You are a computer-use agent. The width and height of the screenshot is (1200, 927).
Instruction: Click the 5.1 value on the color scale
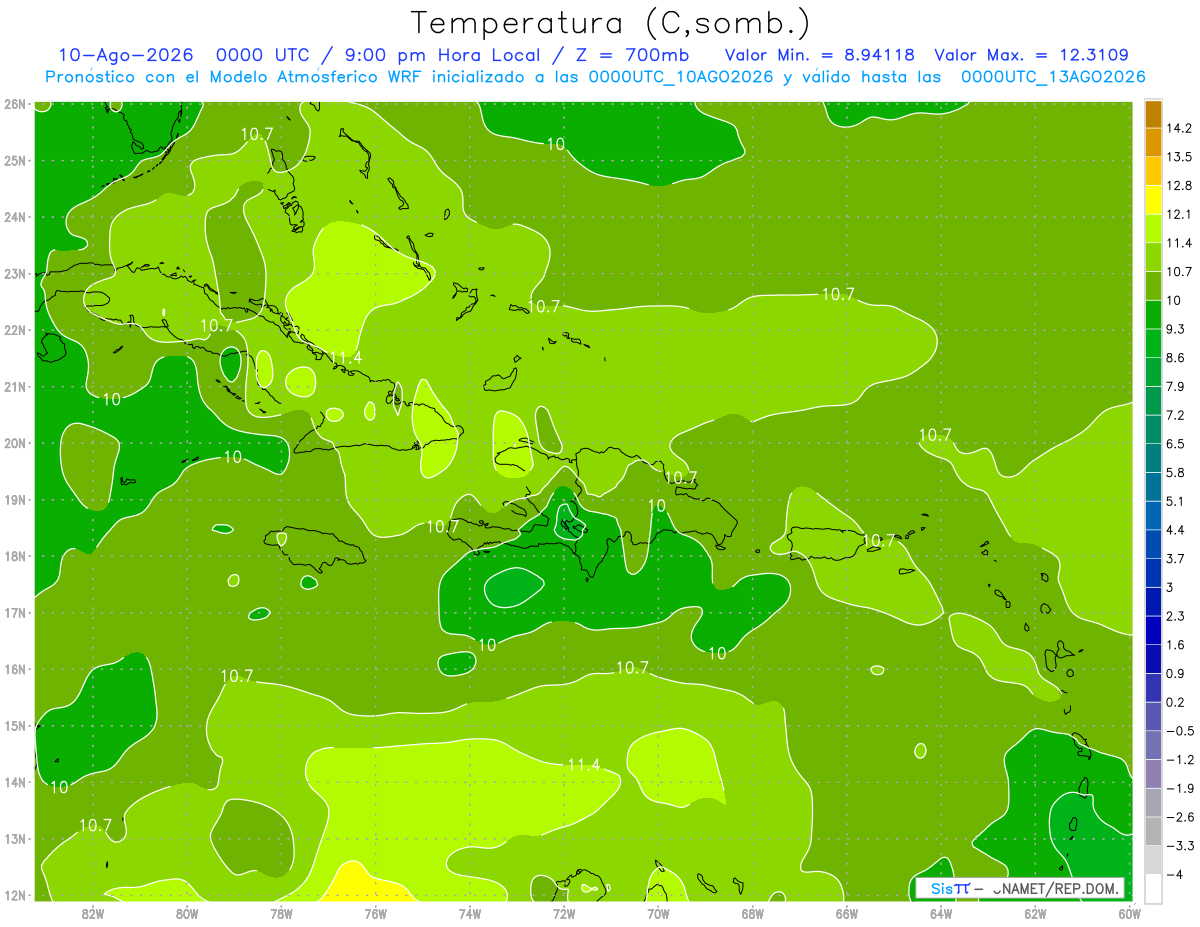1177,501
